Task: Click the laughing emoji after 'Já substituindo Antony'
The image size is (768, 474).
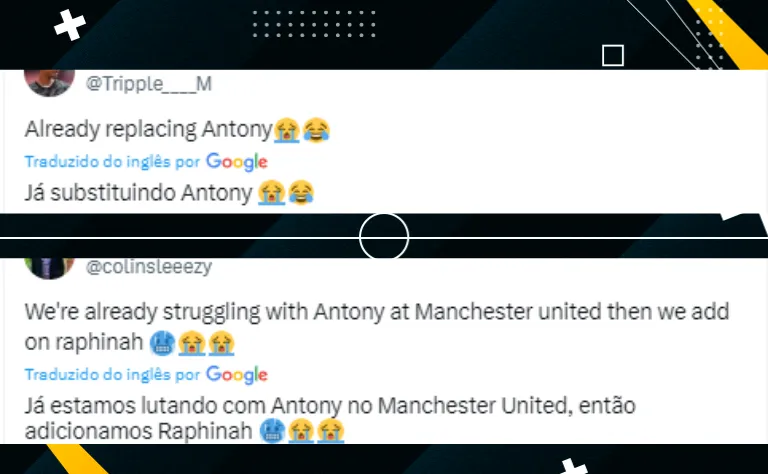Action: click(x=301, y=192)
